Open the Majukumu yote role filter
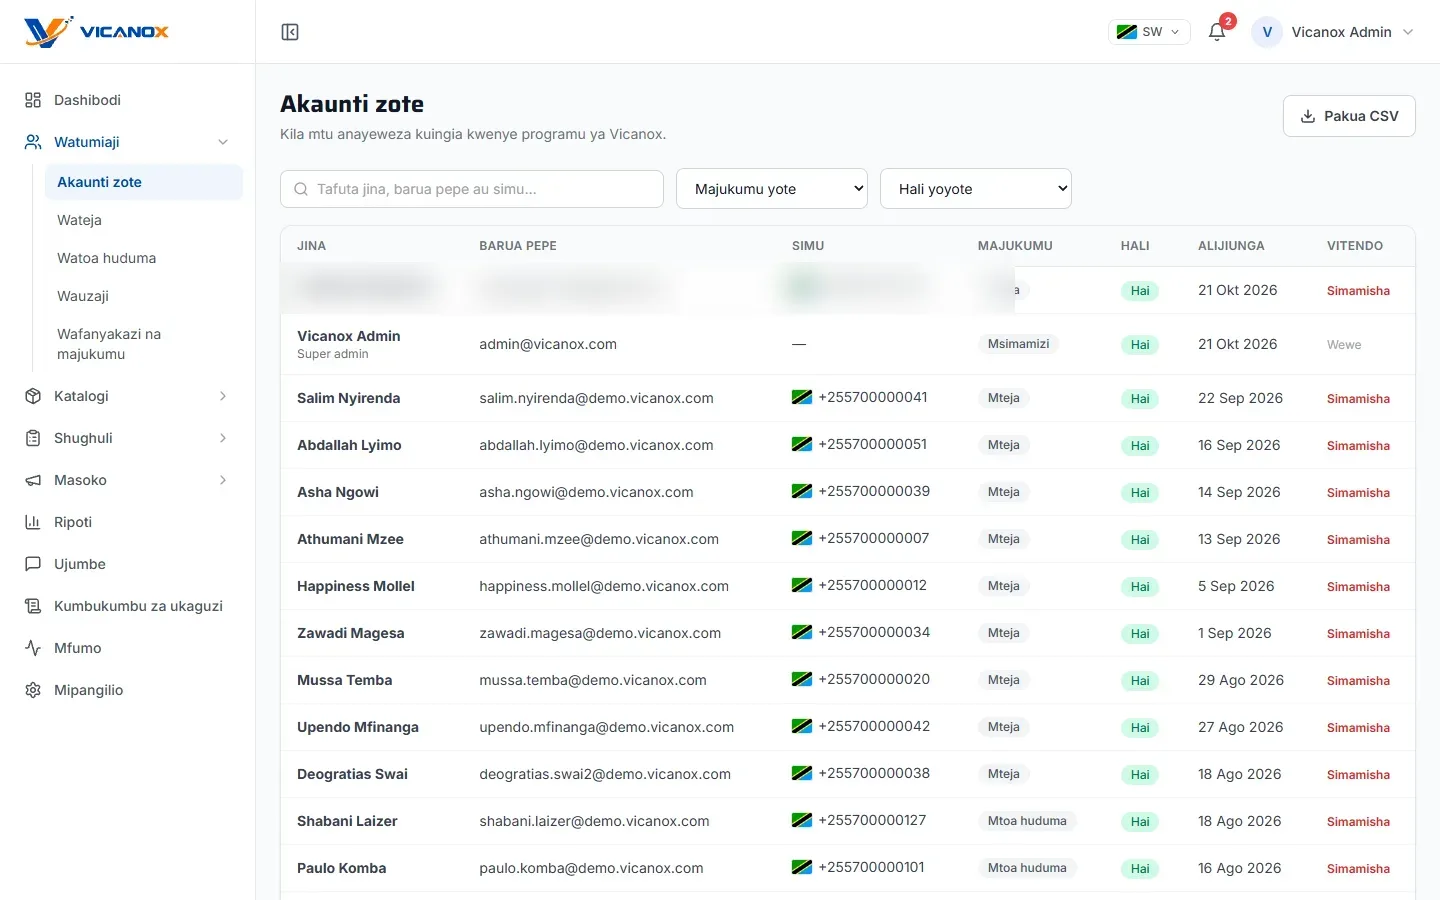 [x=772, y=189]
